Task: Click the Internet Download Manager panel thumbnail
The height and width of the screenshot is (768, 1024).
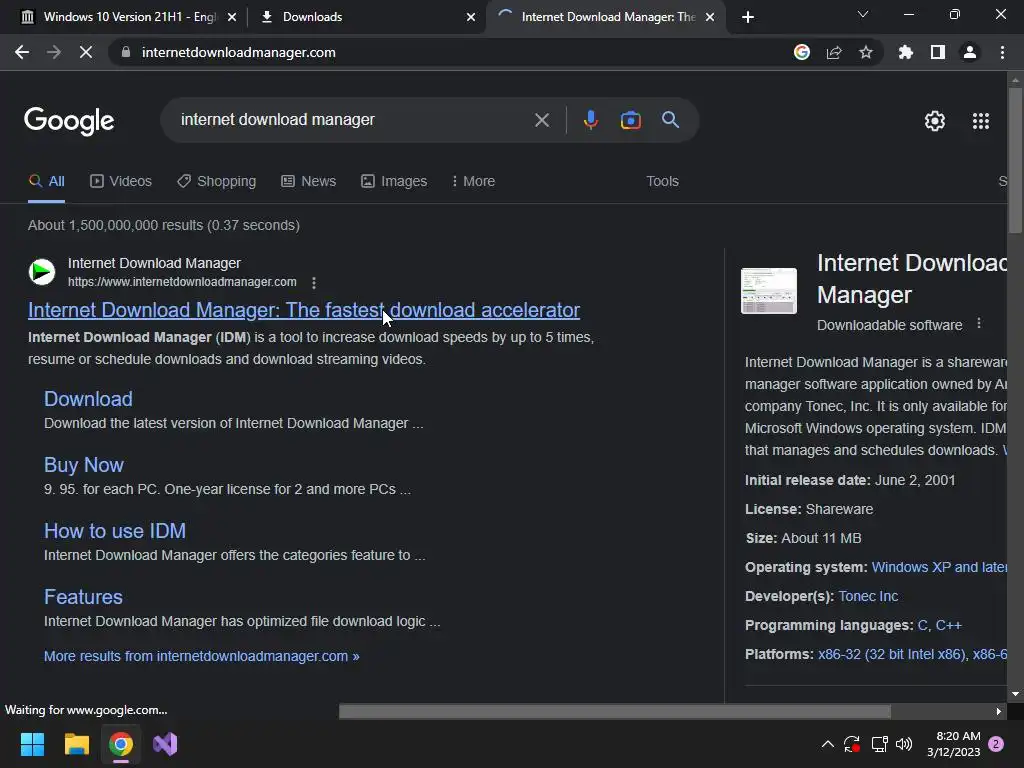Action: tap(769, 291)
